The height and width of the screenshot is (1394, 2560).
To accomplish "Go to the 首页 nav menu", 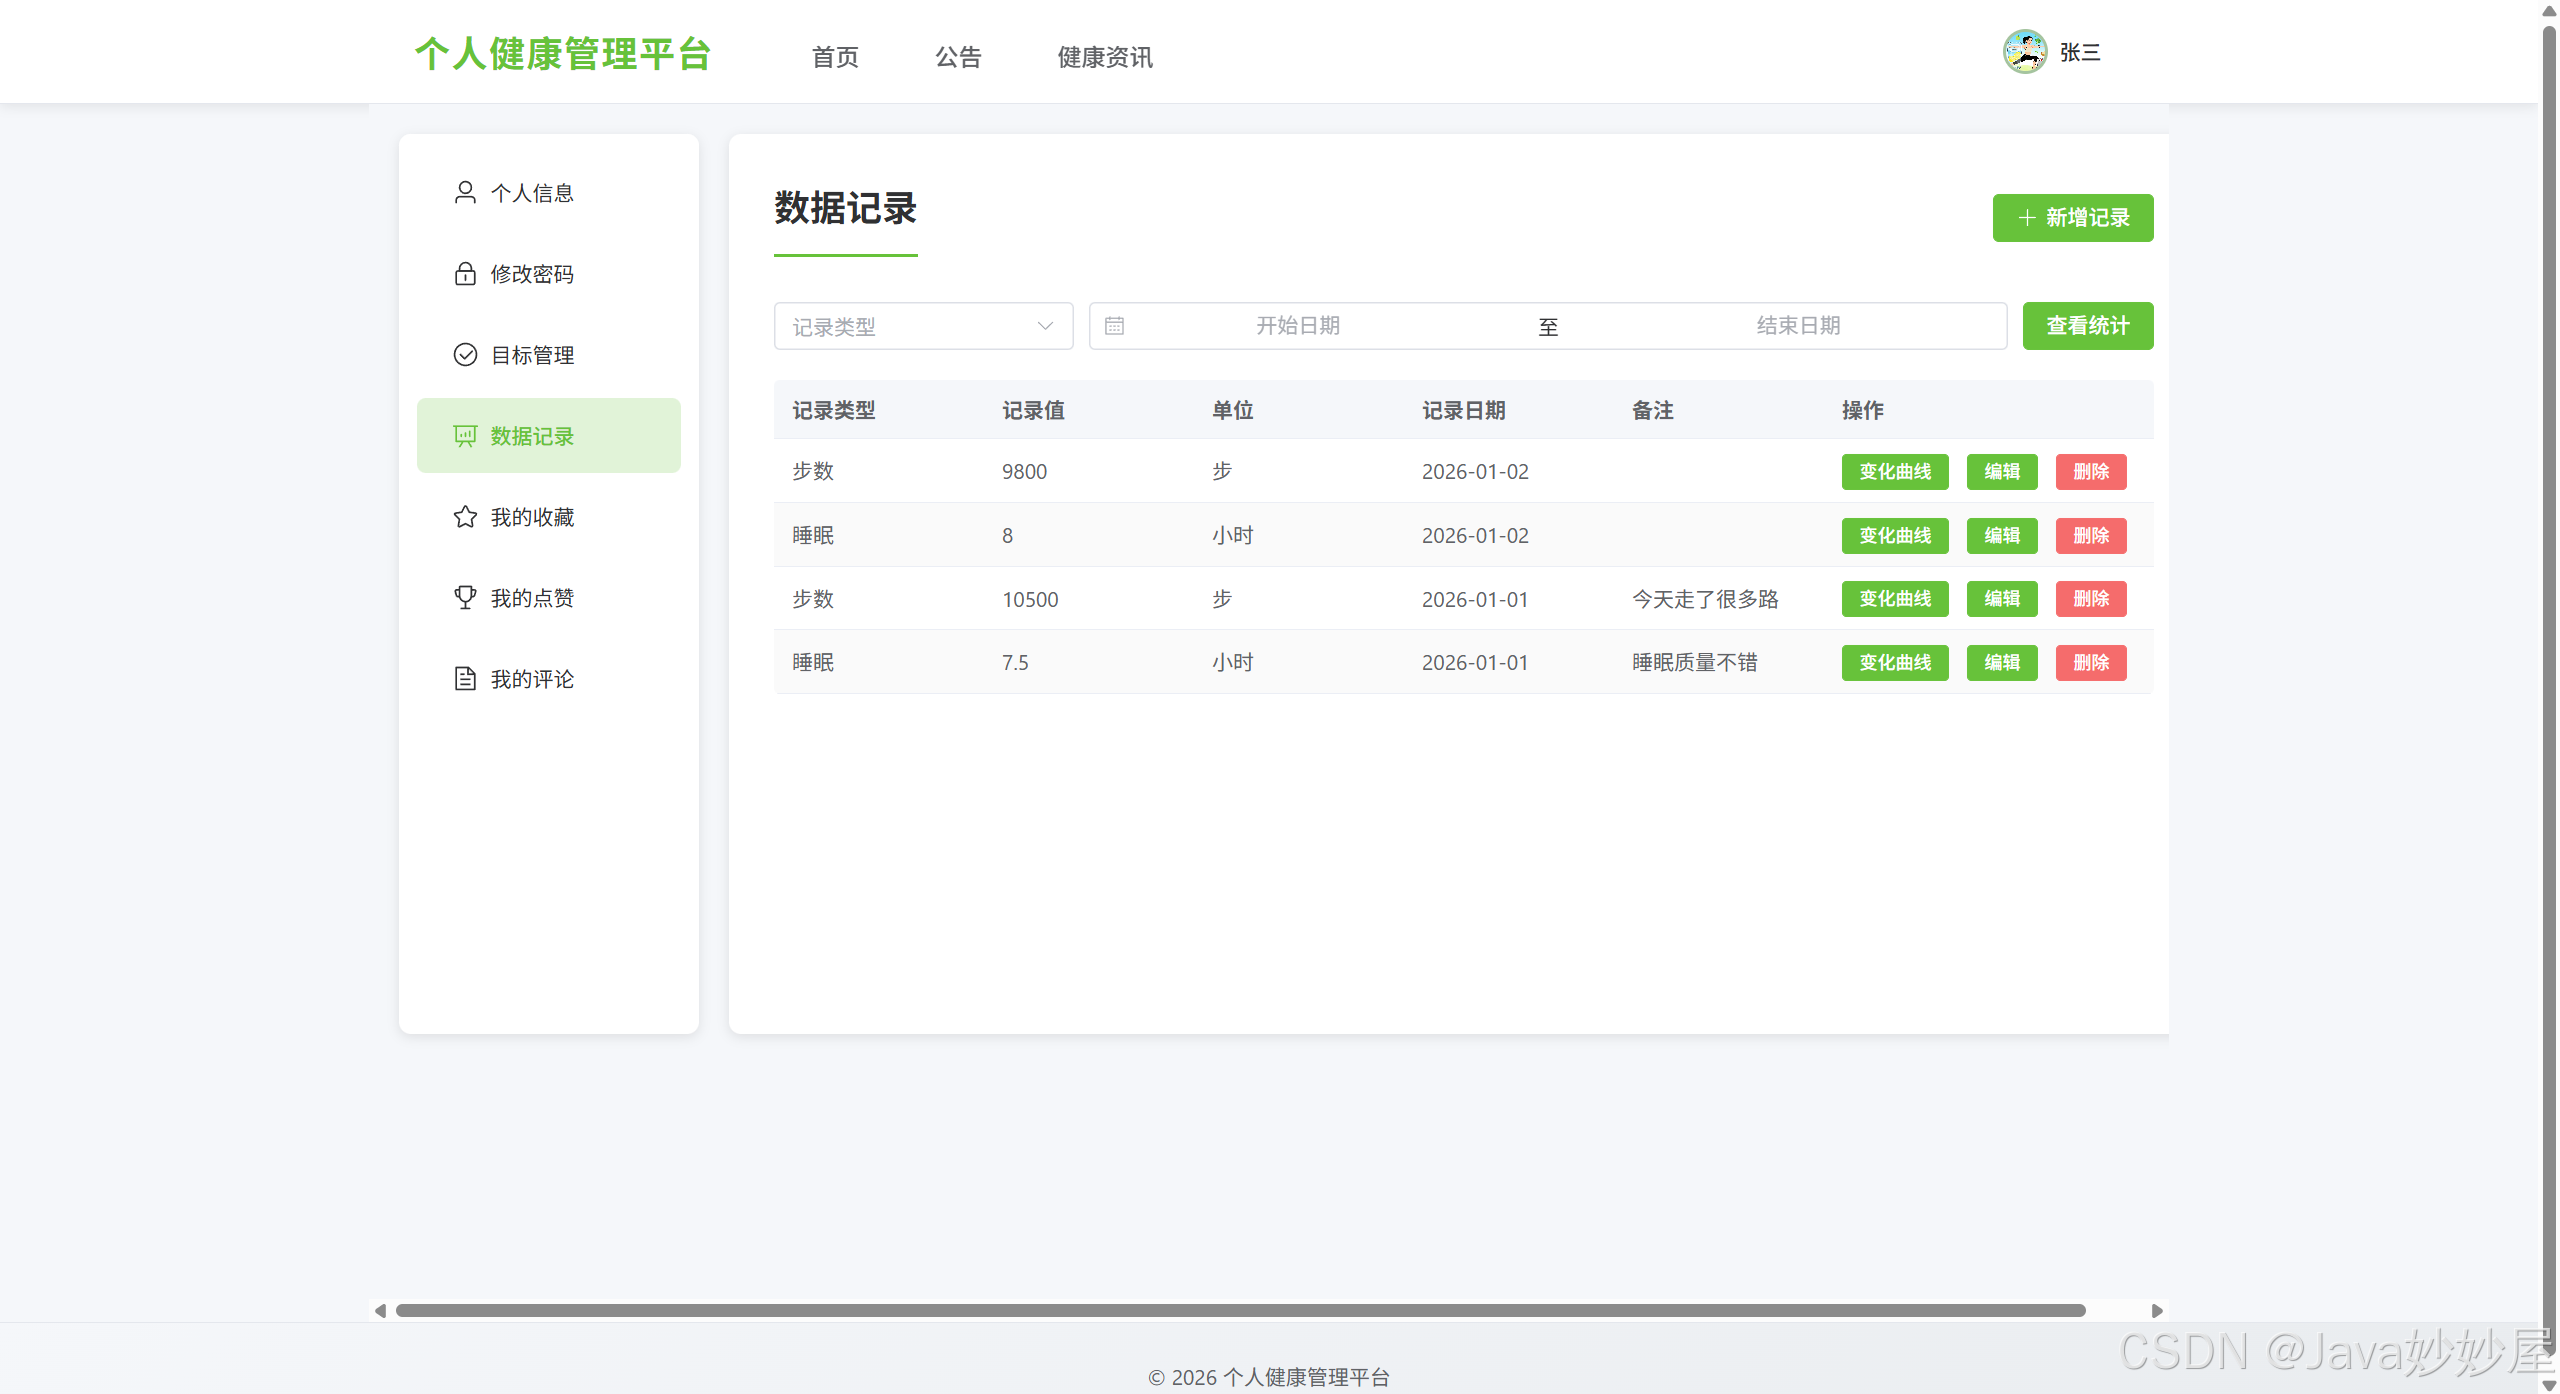I will tap(835, 57).
